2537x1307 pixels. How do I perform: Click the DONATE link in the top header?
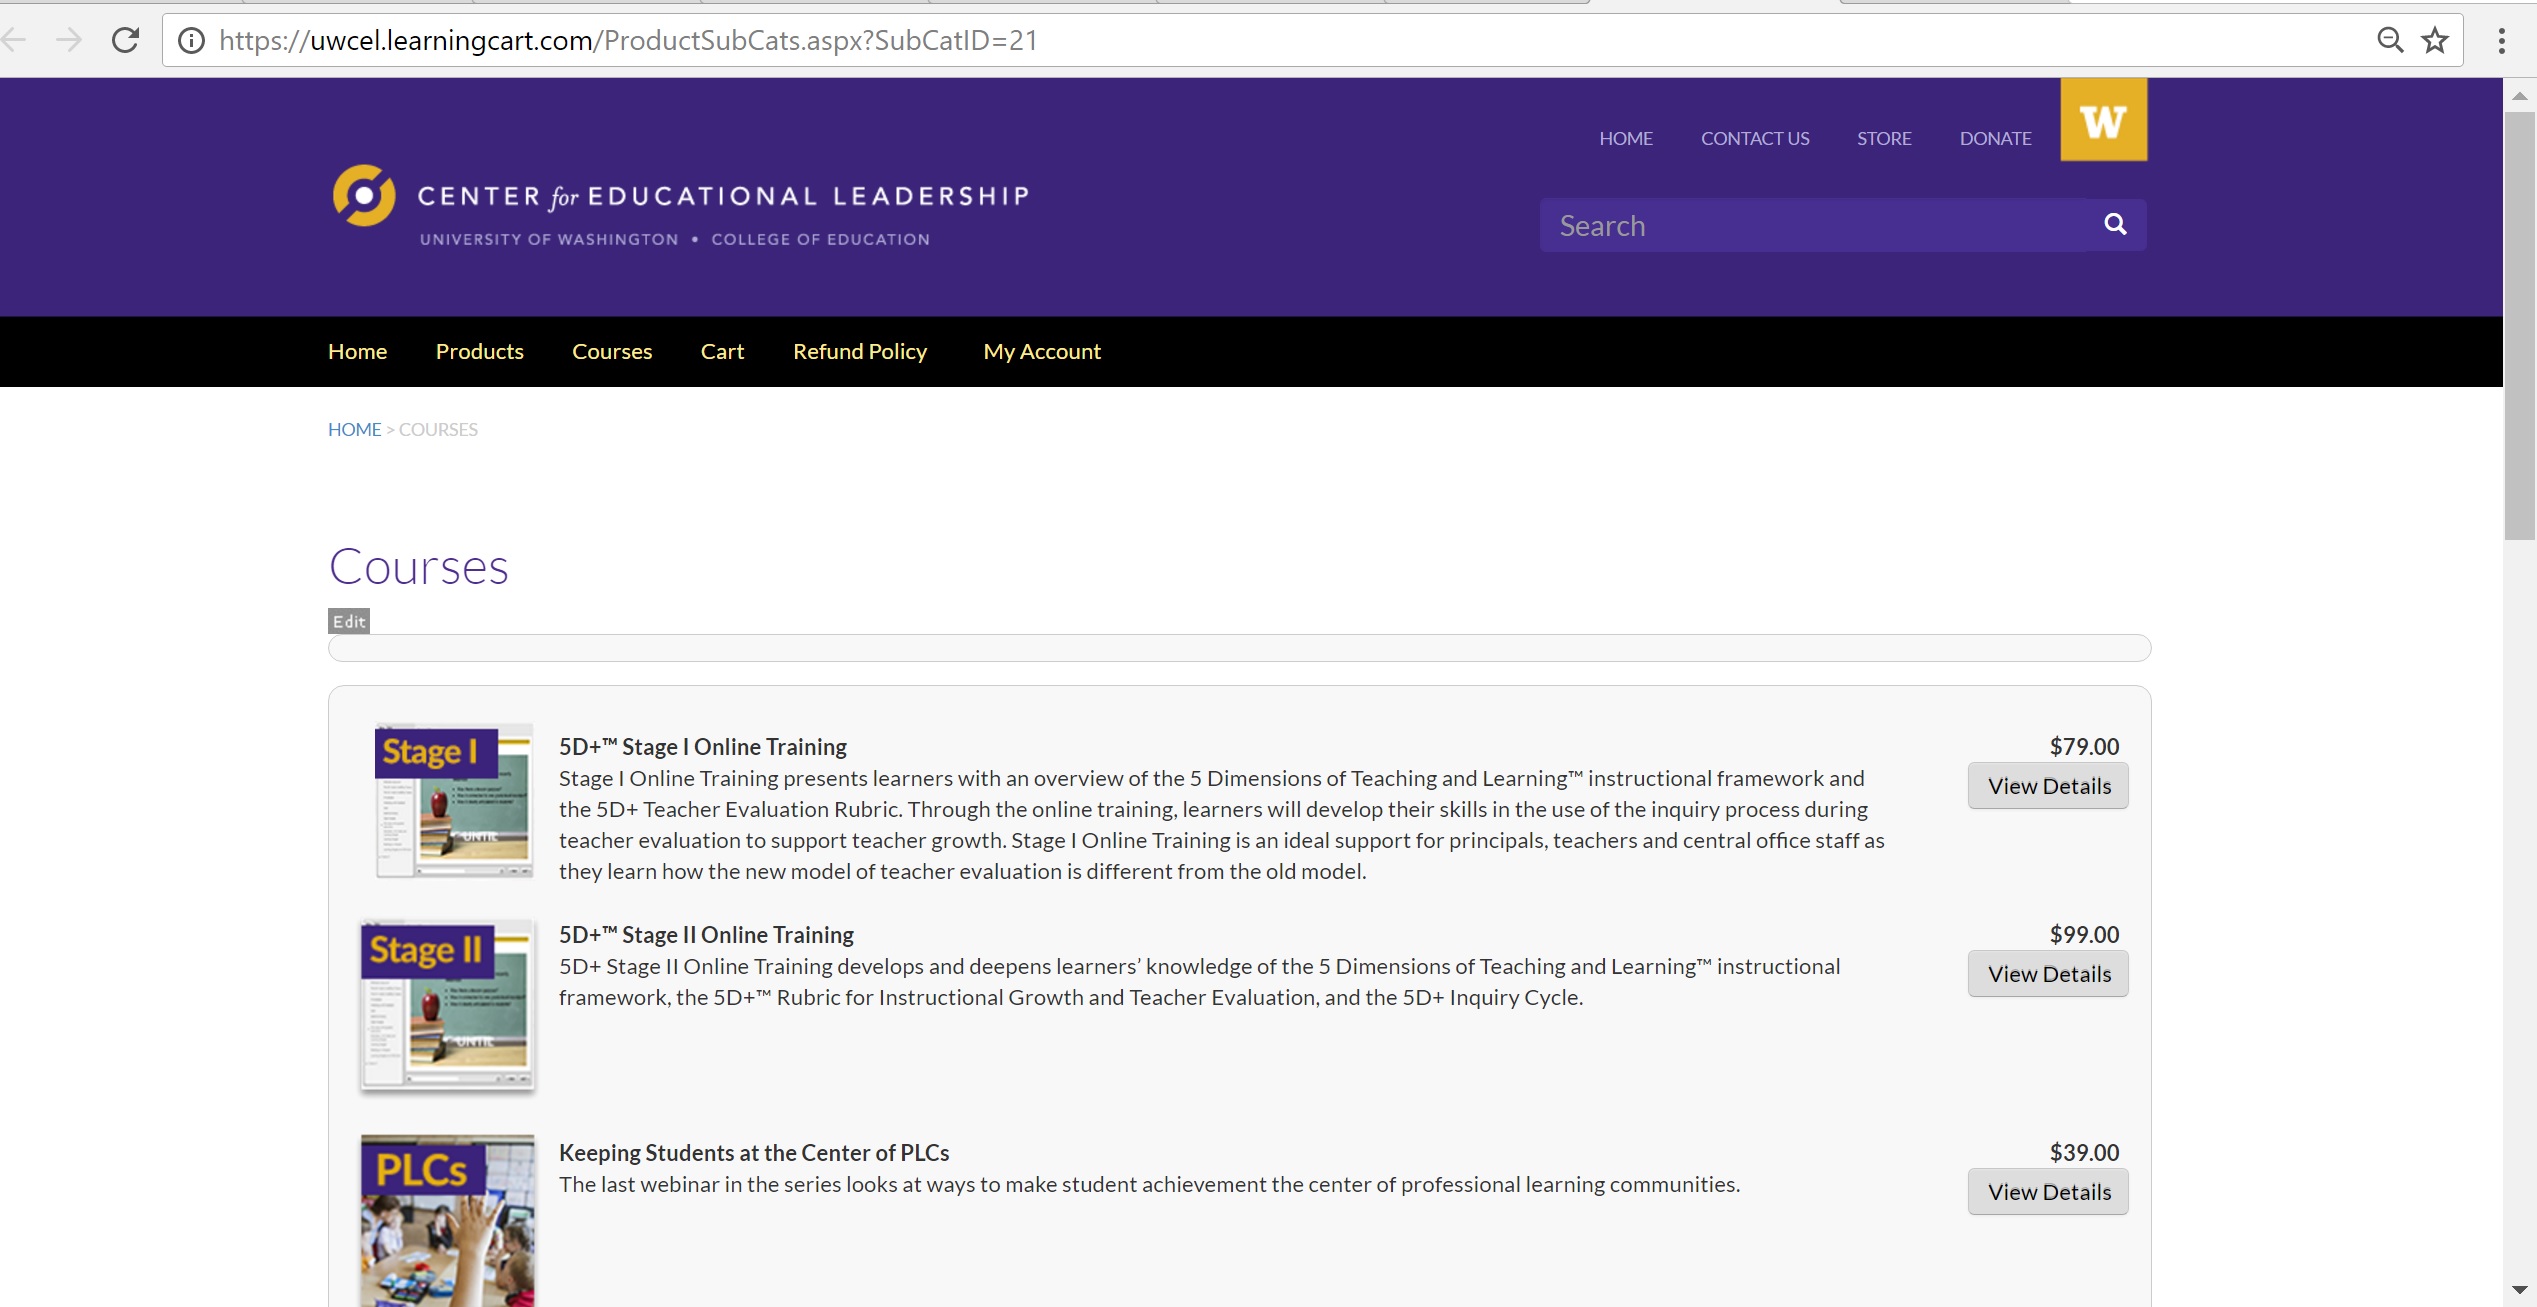click(1995, 138)
